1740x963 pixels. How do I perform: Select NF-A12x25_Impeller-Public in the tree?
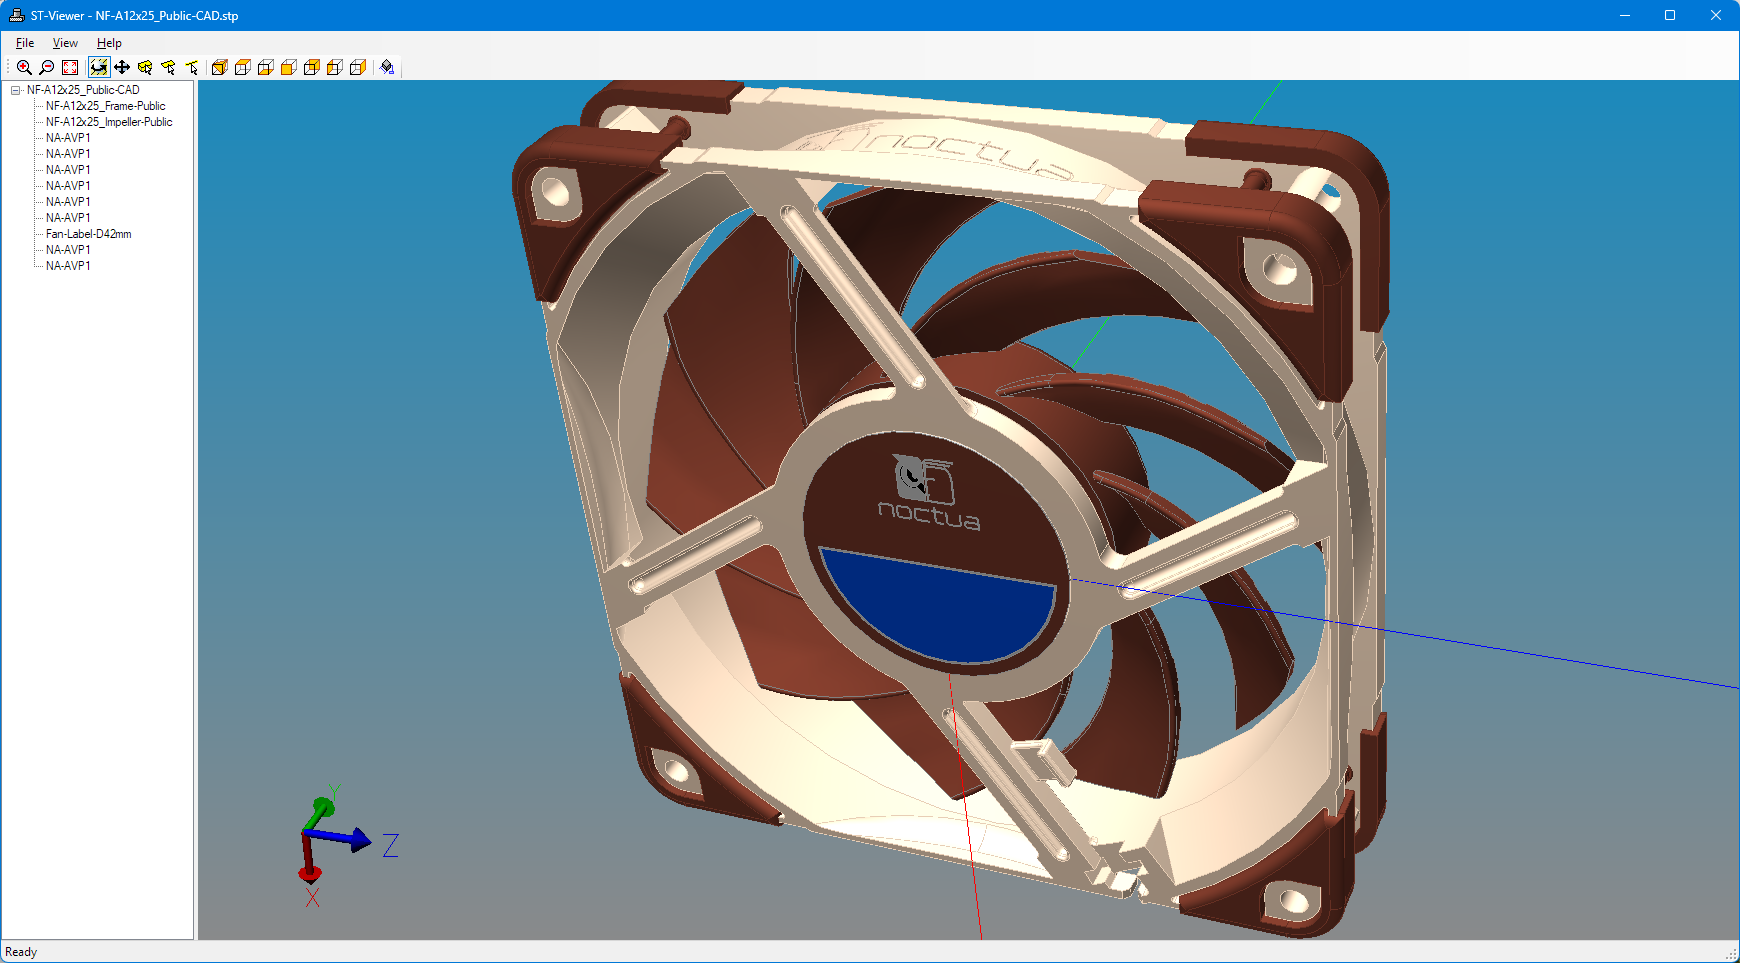(109, 122)
